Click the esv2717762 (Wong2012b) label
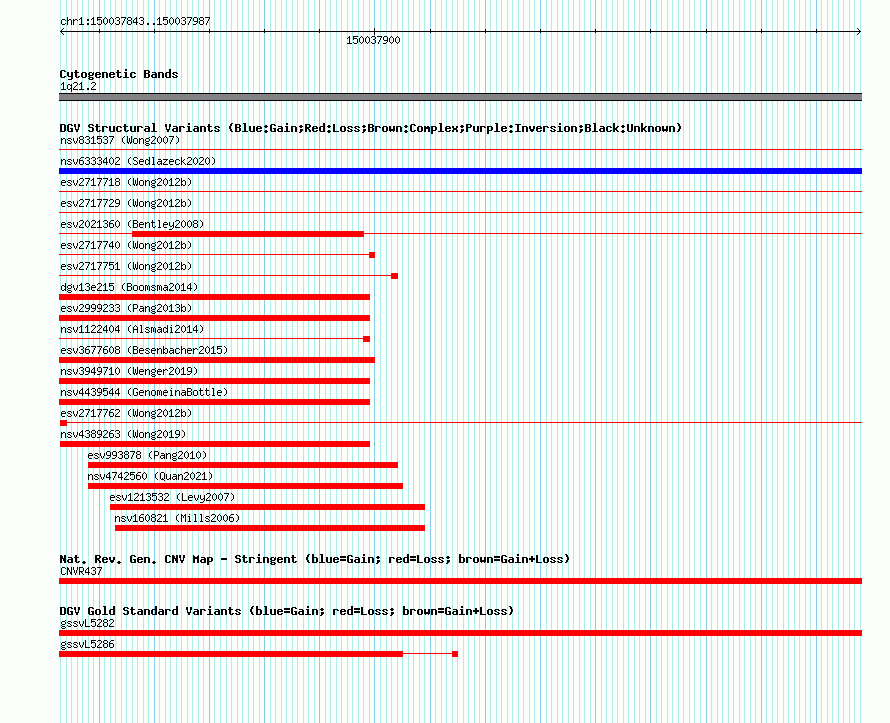 (x=126, y=413)
